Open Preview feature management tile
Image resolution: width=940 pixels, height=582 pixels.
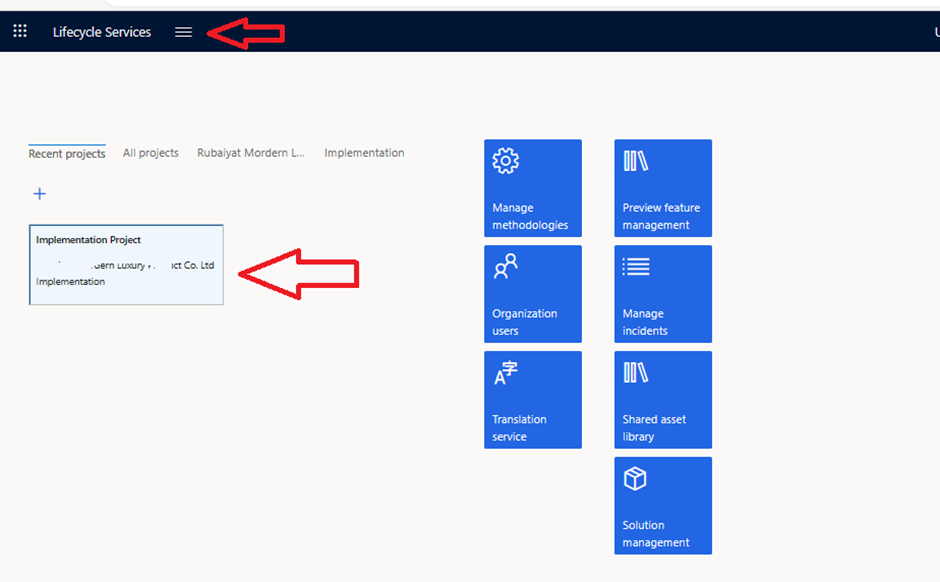click(x=663, y=188)
